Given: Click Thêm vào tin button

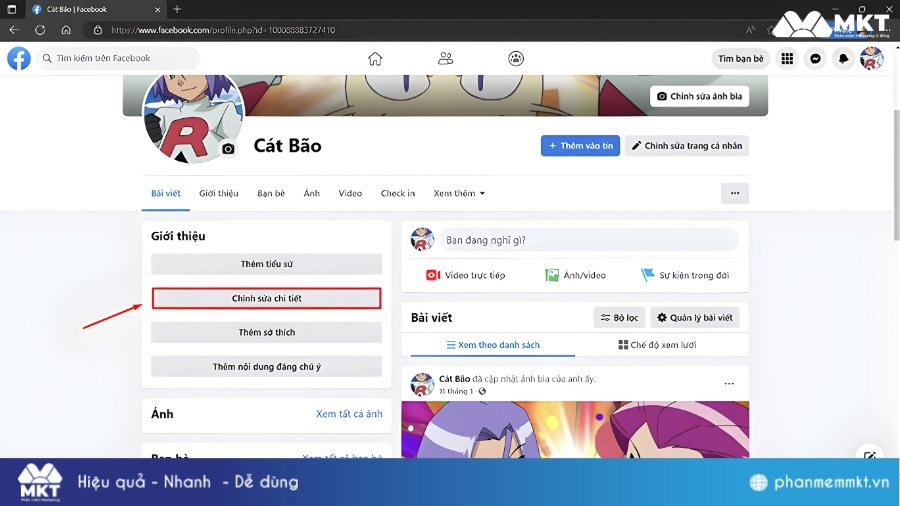Looking at the screenshot, I should (580, 146).
